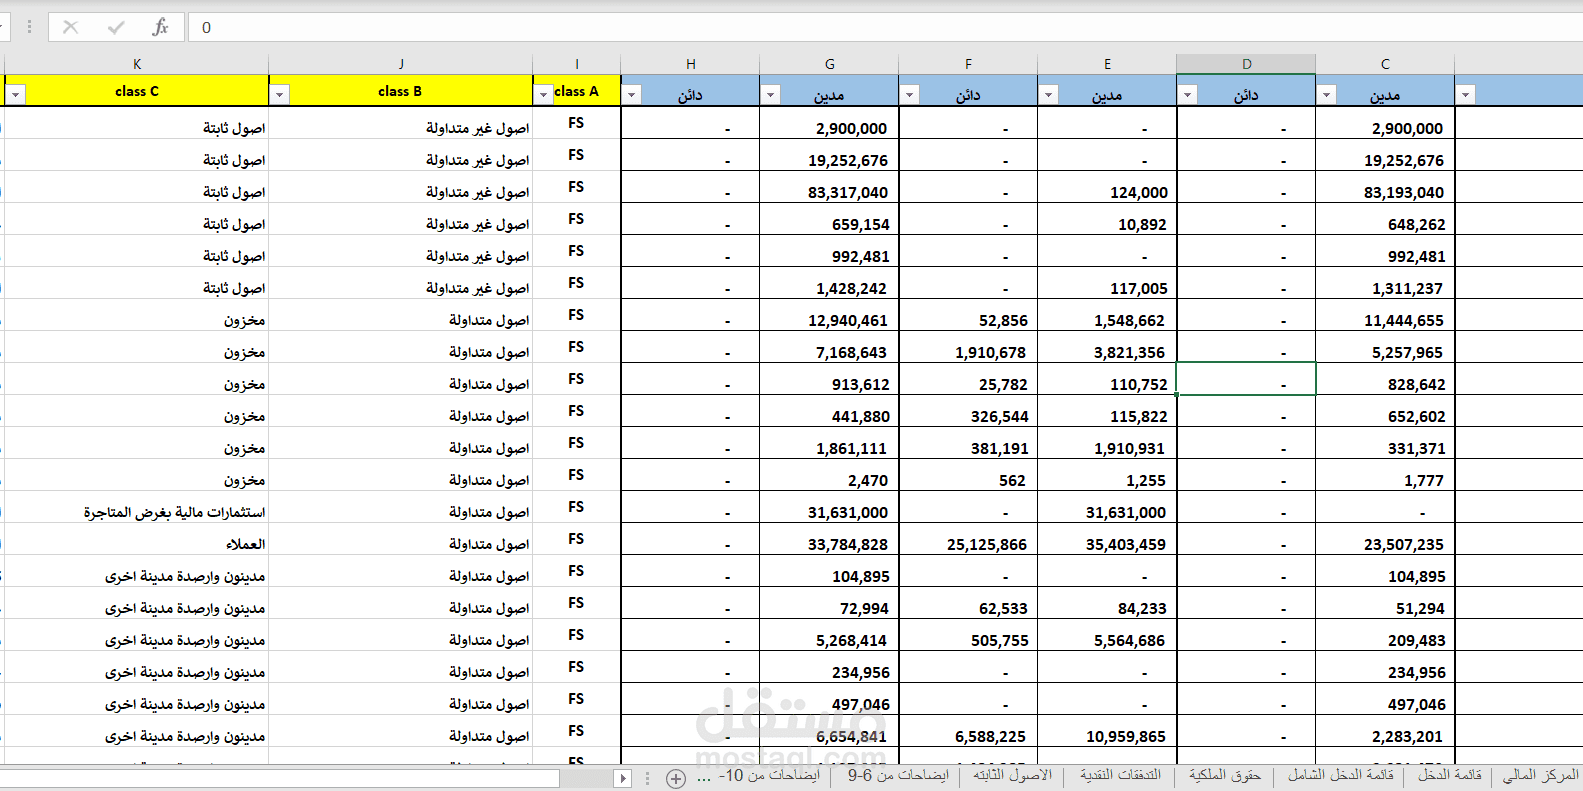Click cell with value 52,856
This screenshot has height=791, width=1583.
click(969, 316)
